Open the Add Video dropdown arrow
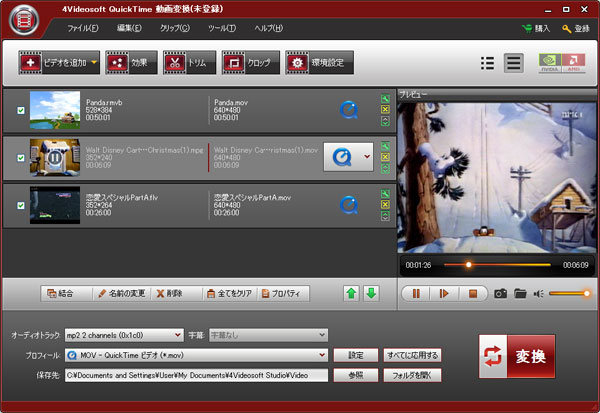The image size is (600, 413). tap(94, 62)
